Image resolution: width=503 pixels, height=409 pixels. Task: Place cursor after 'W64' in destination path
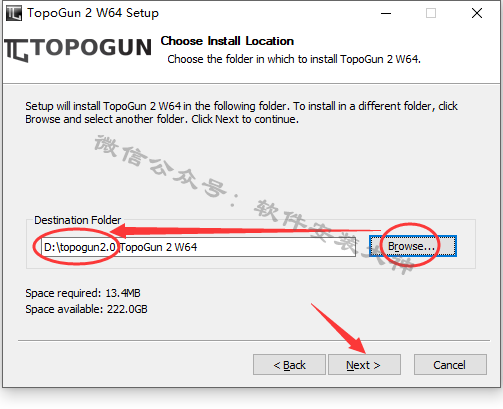(198, 247)
